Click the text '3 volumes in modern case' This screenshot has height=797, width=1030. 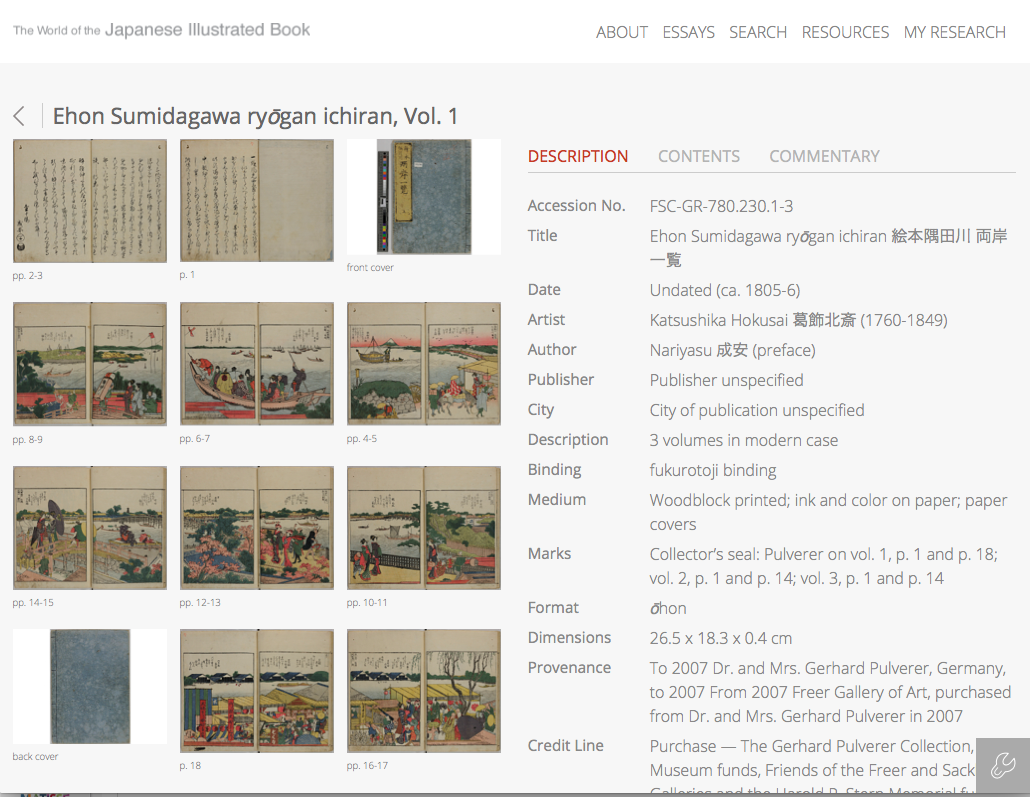744,440
